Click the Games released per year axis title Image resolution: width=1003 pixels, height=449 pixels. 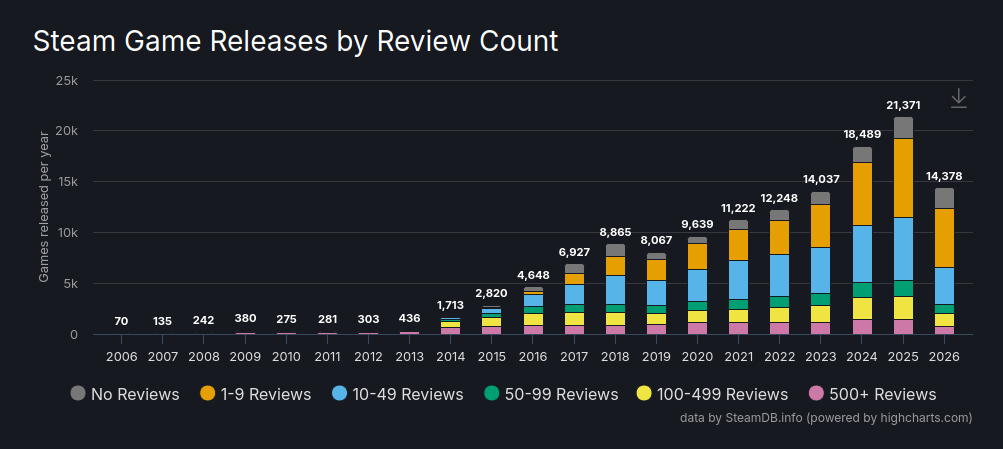click(x=43, y=207)
